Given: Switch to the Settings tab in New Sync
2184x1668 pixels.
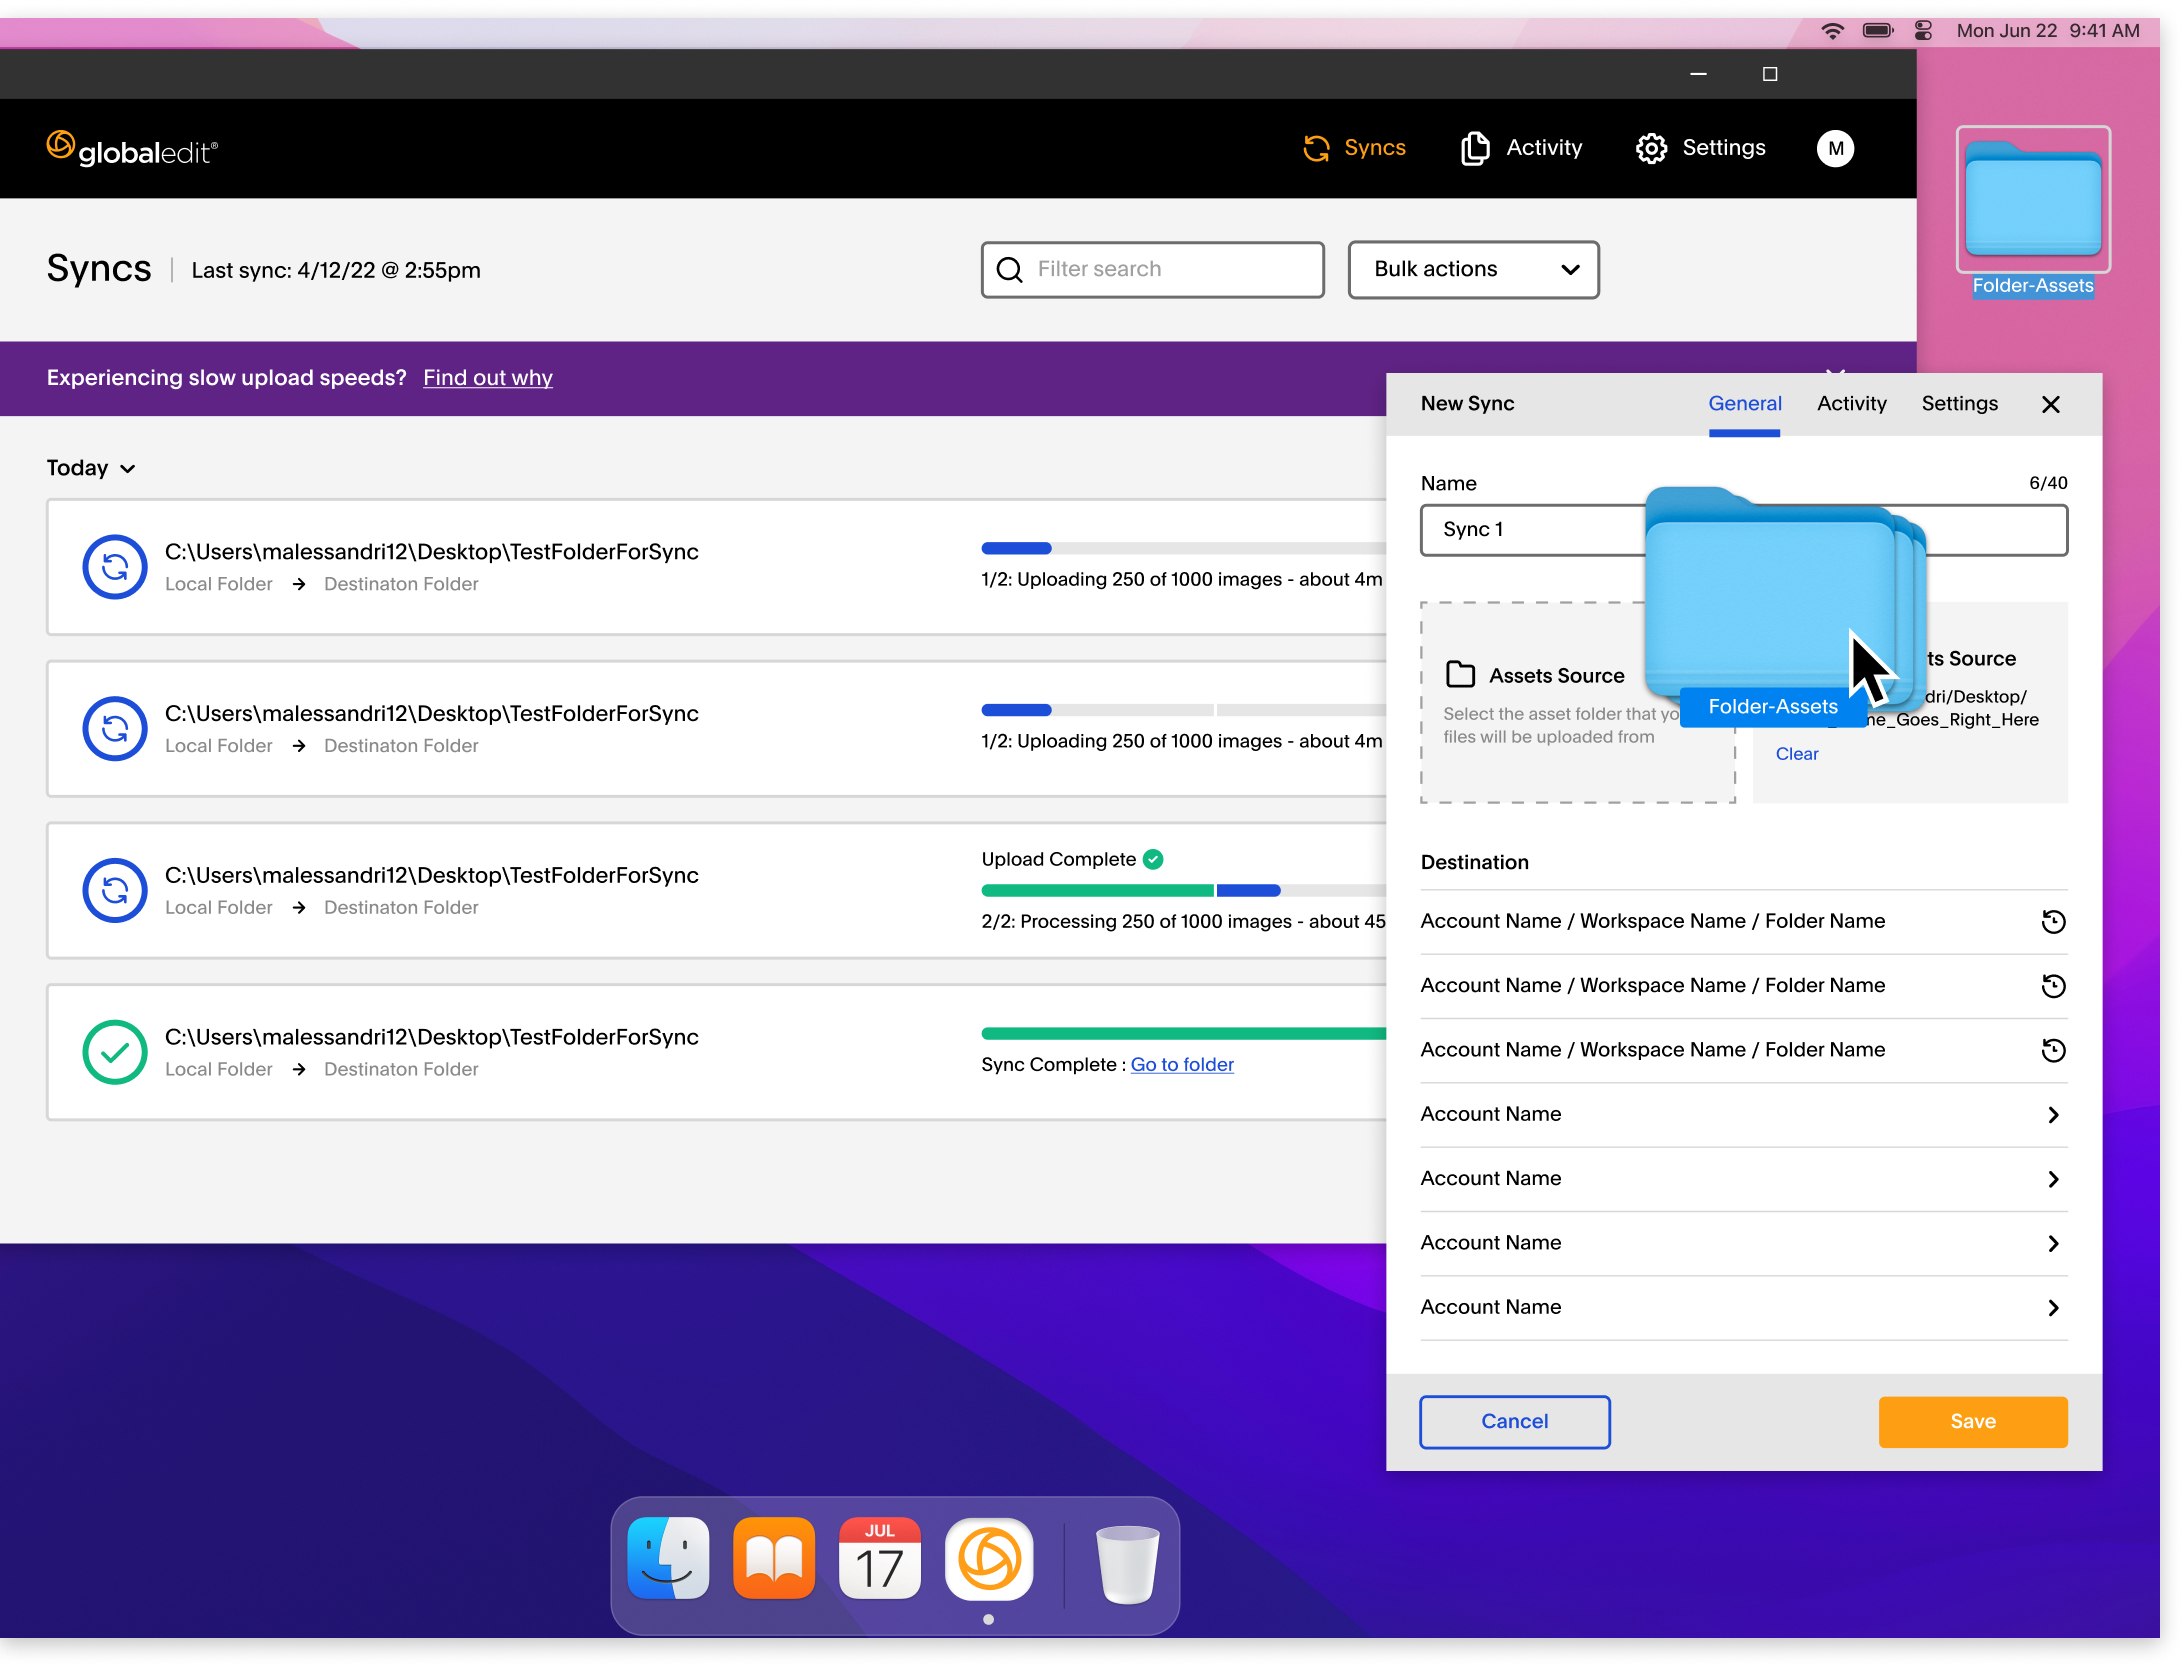Looking at the screenshot, I should pyautogui.click(x=1959, y=404).
